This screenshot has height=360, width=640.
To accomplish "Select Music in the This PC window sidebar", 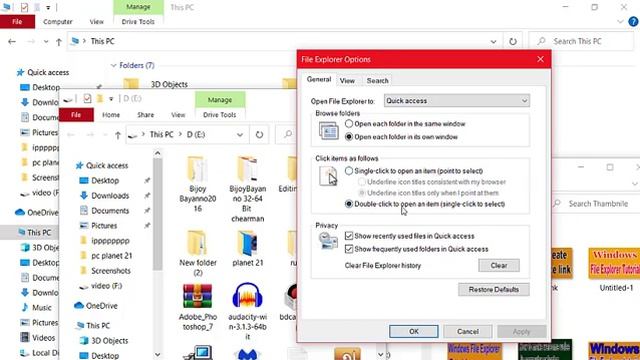I will pos(36,307).
